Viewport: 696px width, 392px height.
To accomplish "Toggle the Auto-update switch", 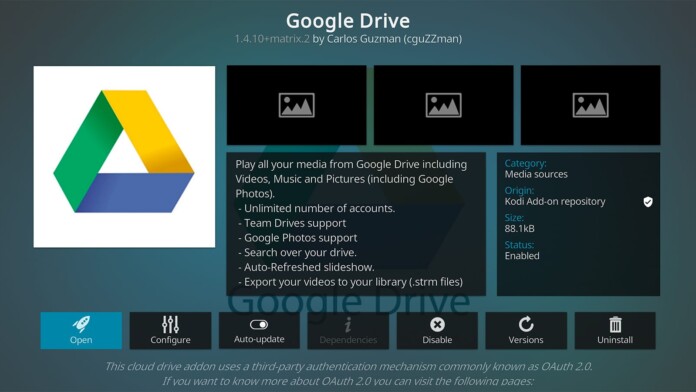I will (x=259, y=330).
